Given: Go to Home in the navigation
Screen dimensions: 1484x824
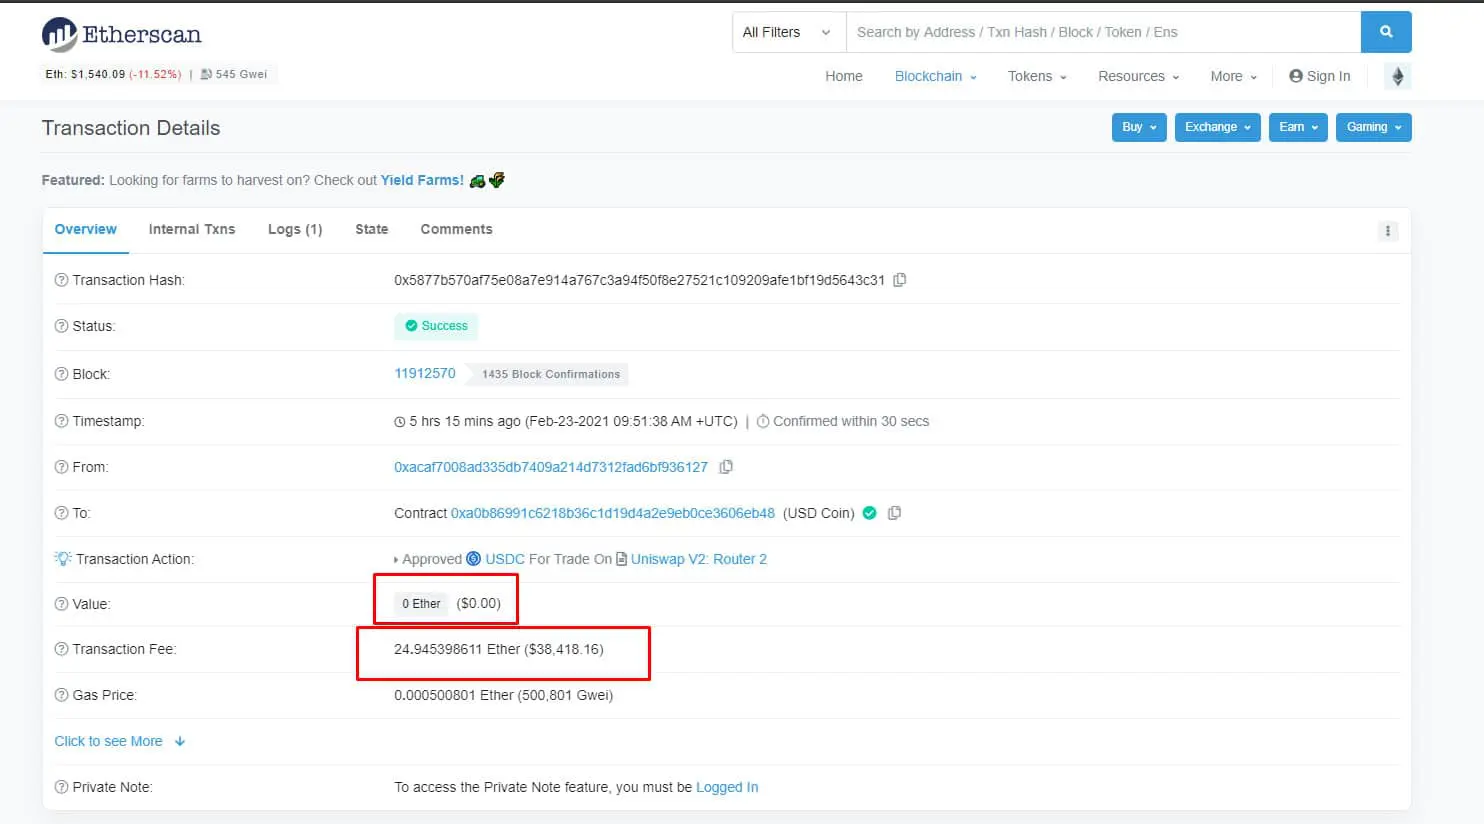Looking at the screenshot, I should click(x=844, y=76).
